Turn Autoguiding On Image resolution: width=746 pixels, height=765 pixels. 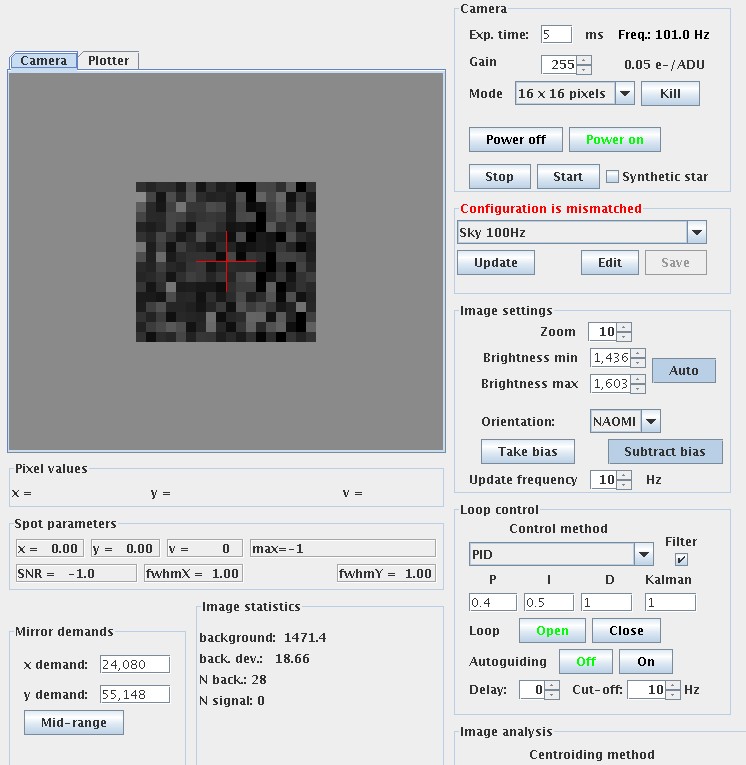pyautogui.click(x=645, y=661)
